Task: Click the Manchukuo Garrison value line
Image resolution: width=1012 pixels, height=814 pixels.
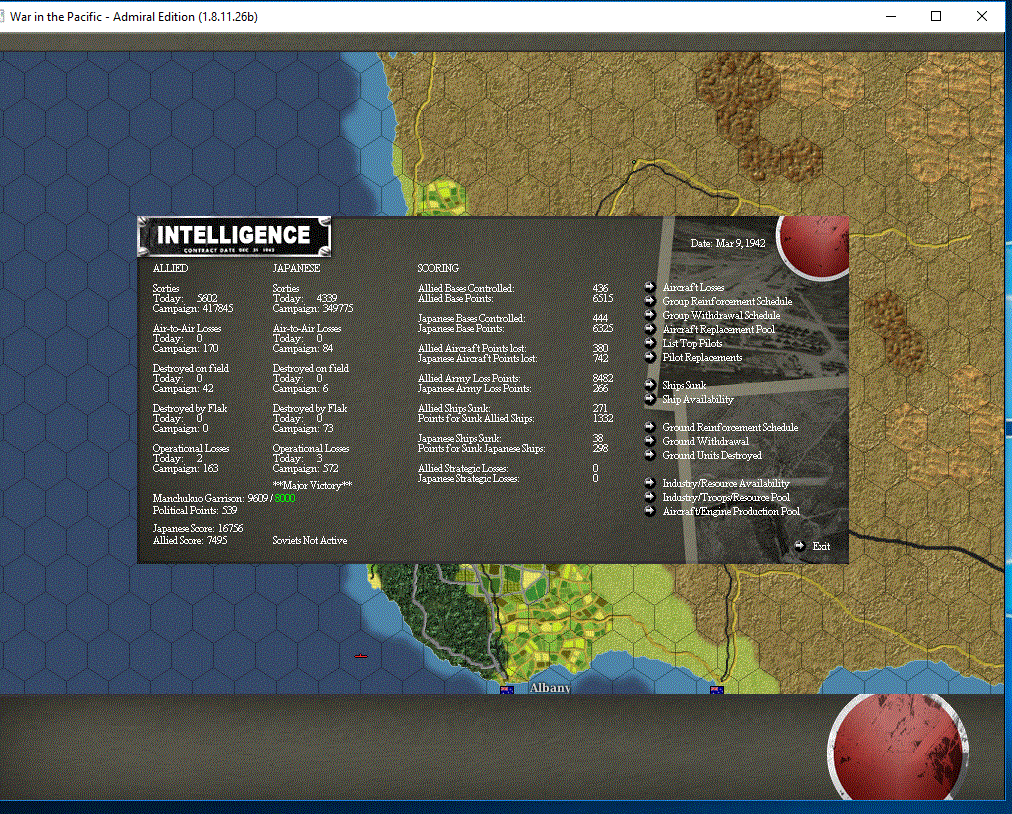Action: click(x=224, y=498)
